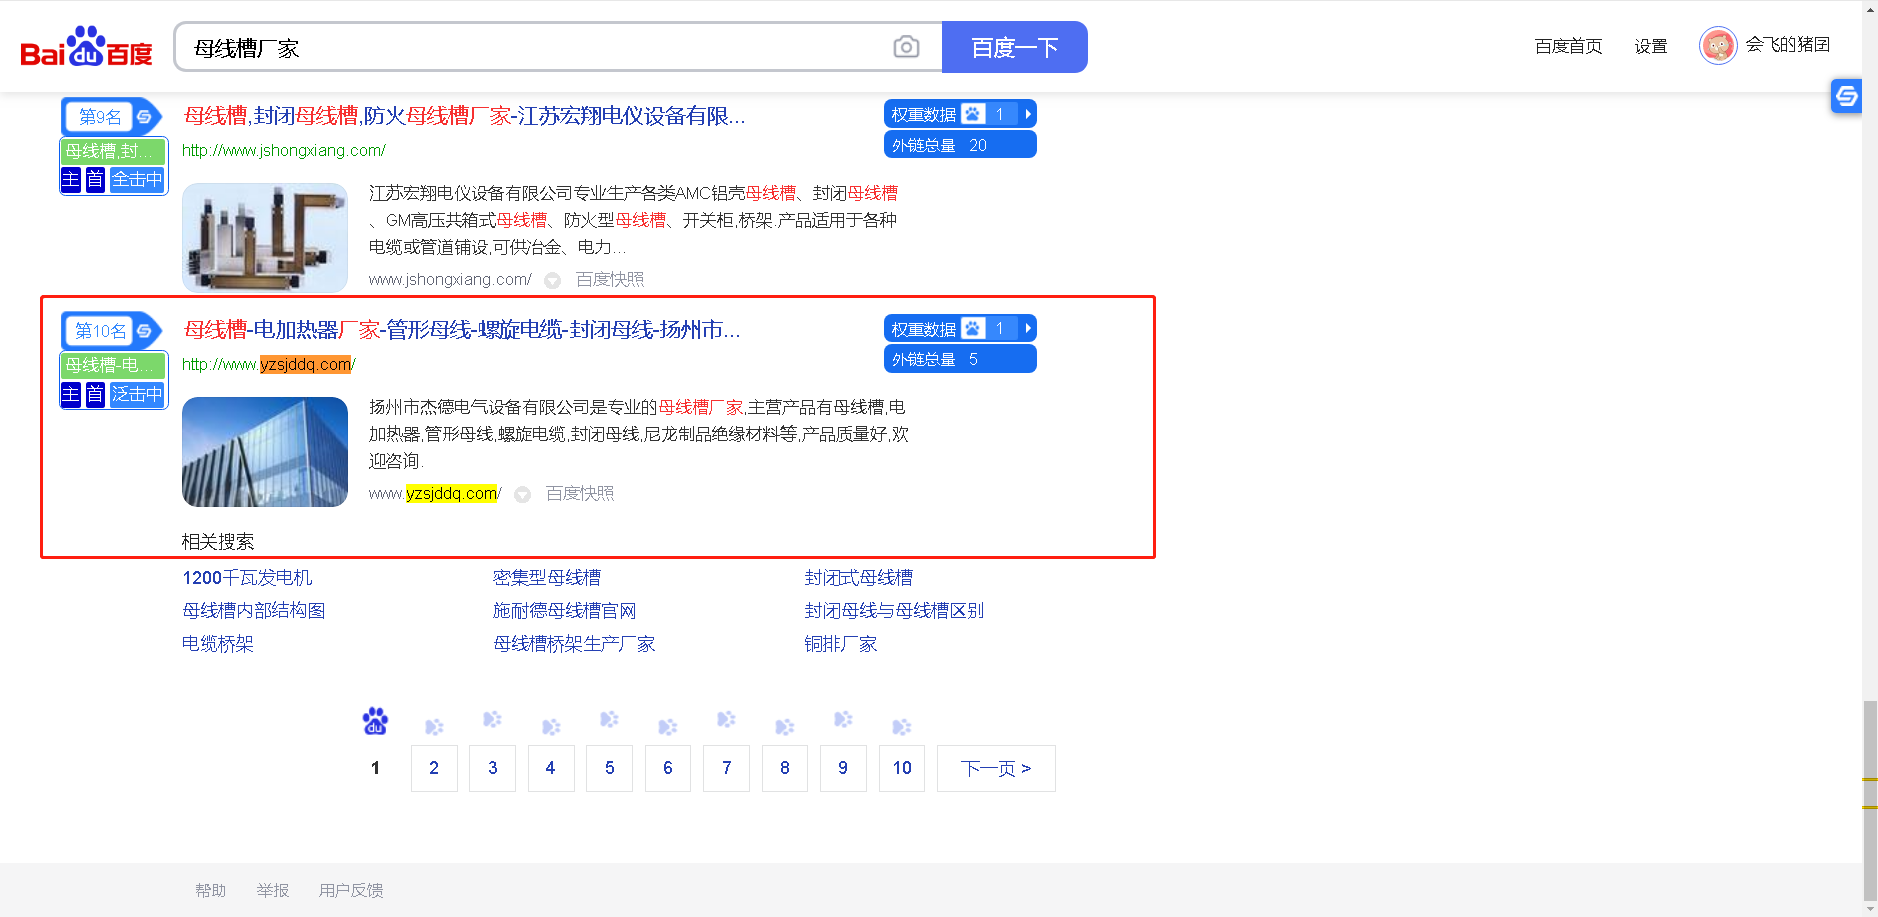Open dropdown arrow next to www.yzsjddq.com/

coord(522,495)
